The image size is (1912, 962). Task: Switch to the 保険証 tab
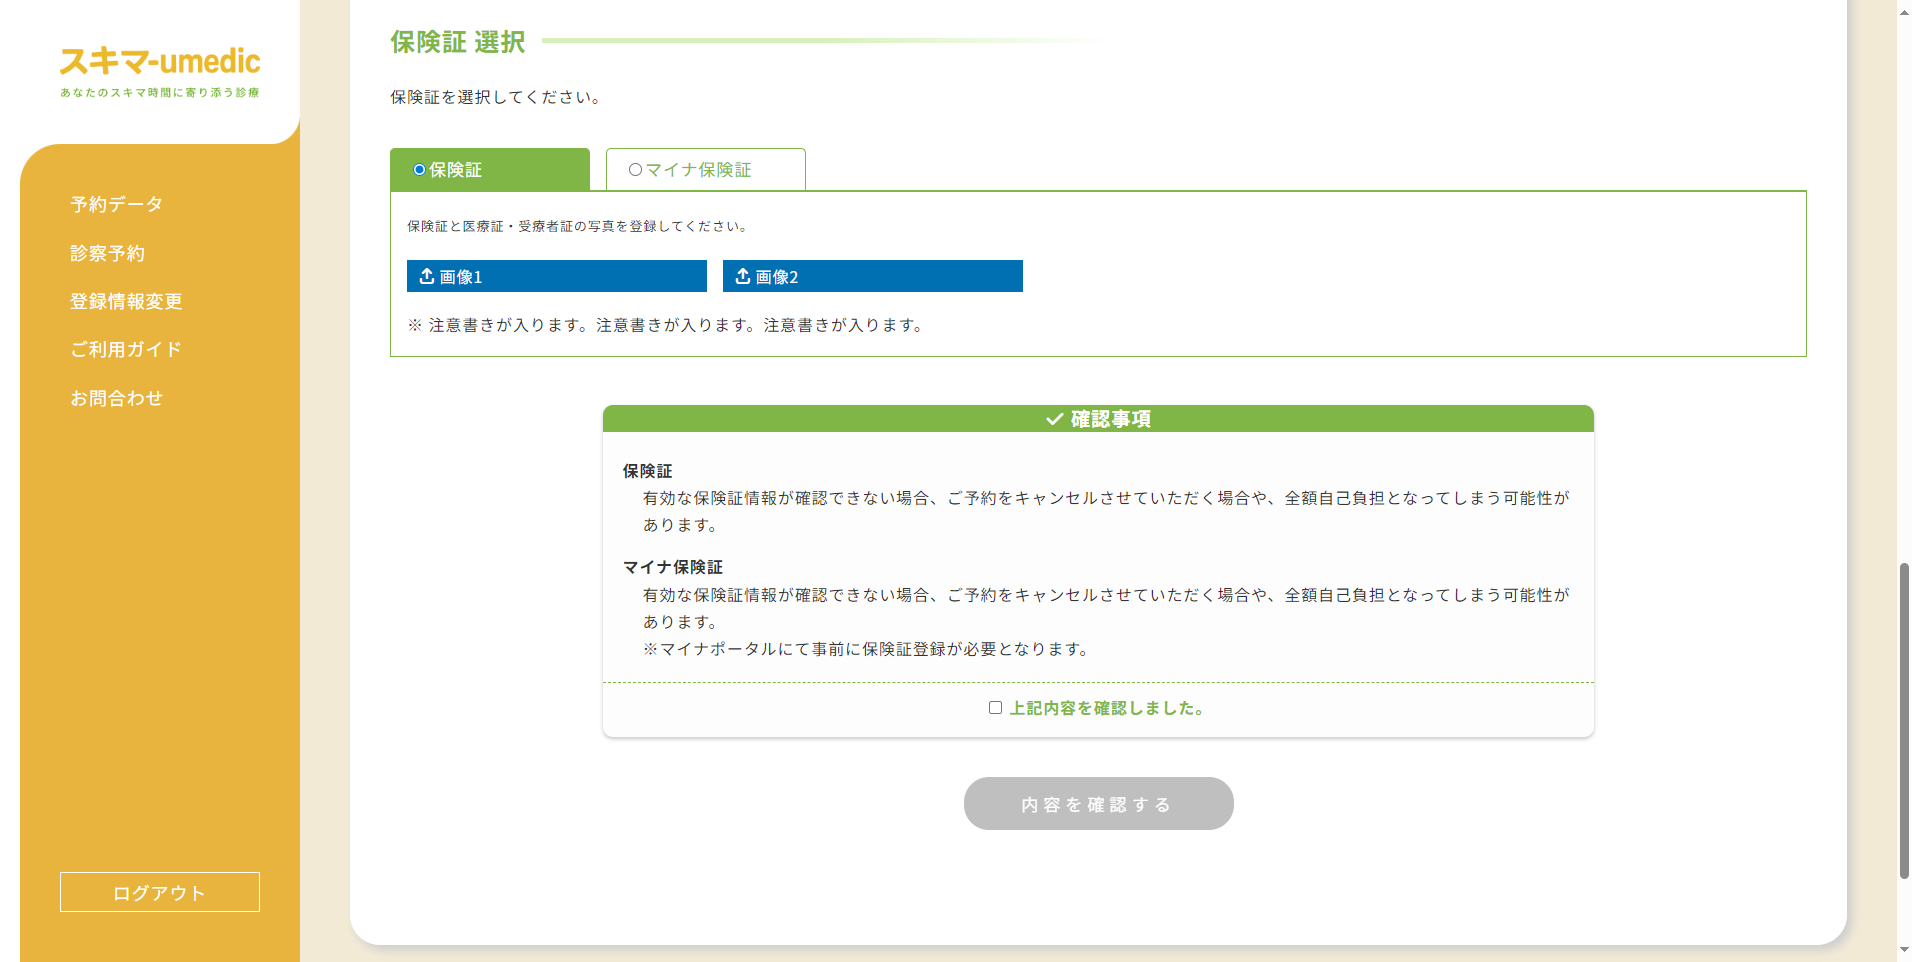click(489, 169)
